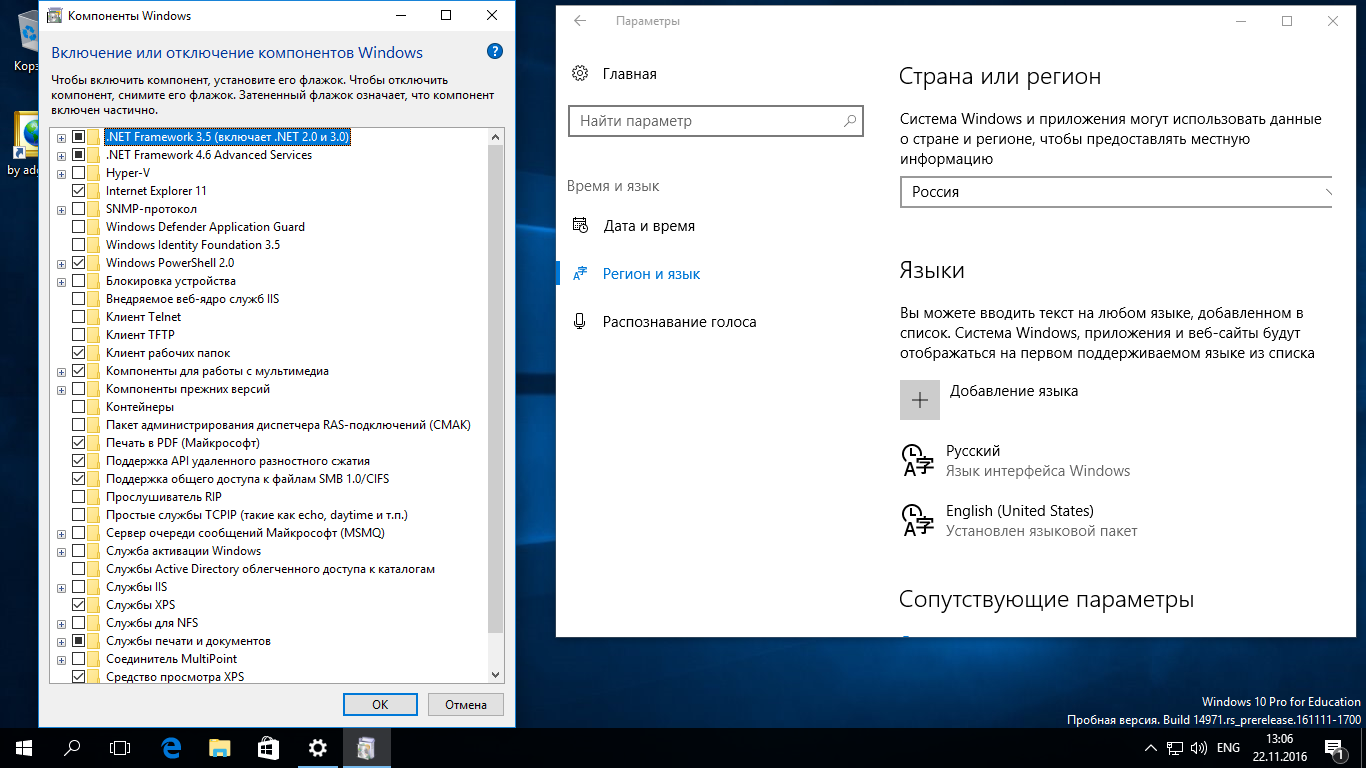Click the plus icon for adding language
The image size is (1366, 768).
pyautogui.click(x=919, y=399)
